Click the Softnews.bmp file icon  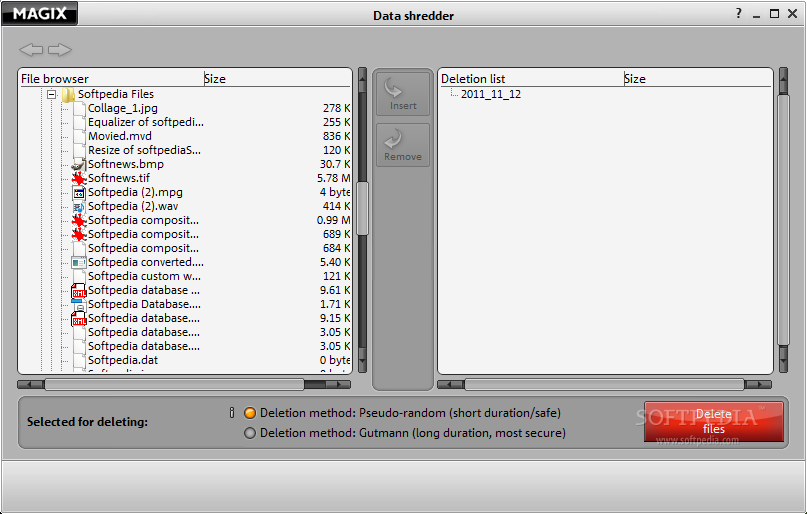(x=79, y=164)
